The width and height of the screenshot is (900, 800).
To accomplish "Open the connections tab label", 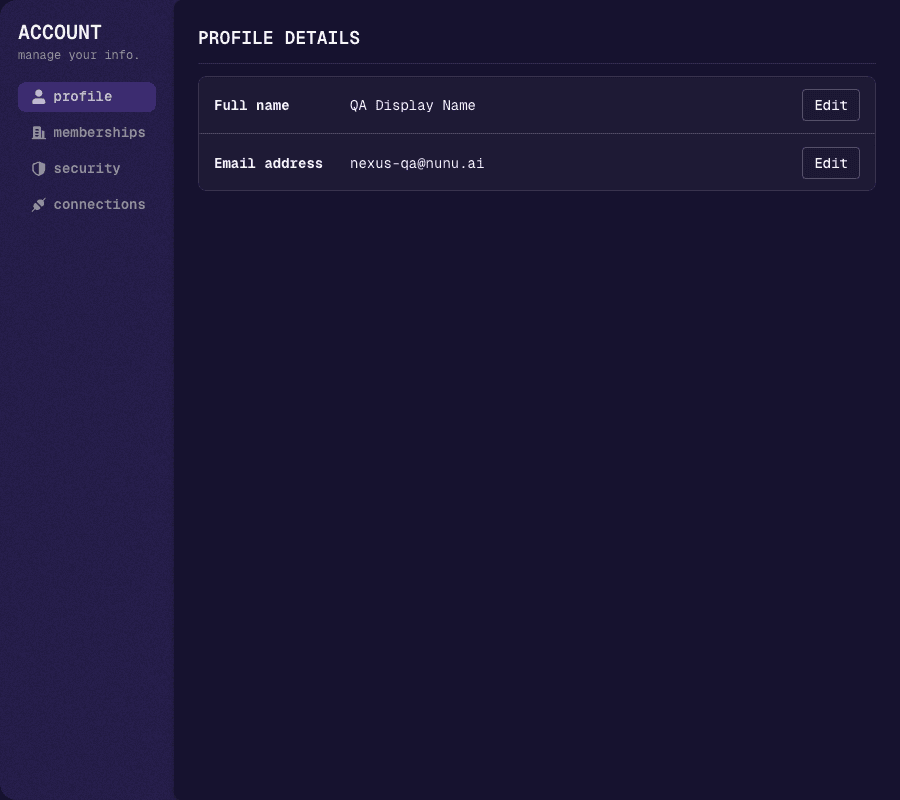I will (99, 204).
